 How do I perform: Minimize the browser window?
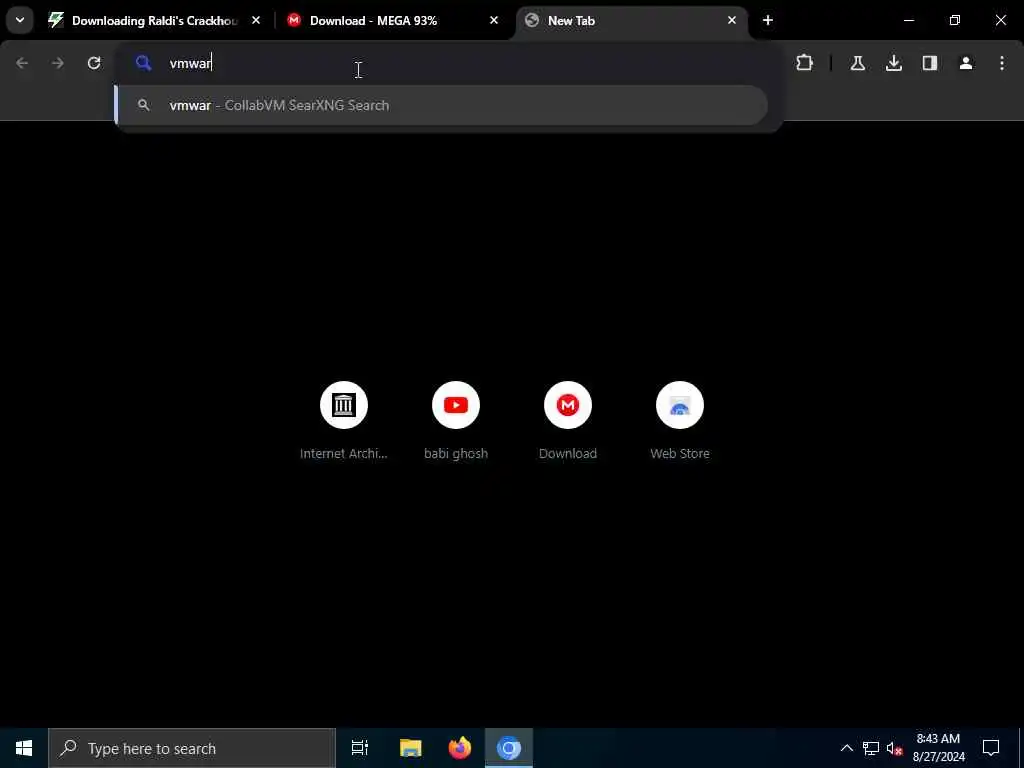pyautogui.click(x=908, y=21)
